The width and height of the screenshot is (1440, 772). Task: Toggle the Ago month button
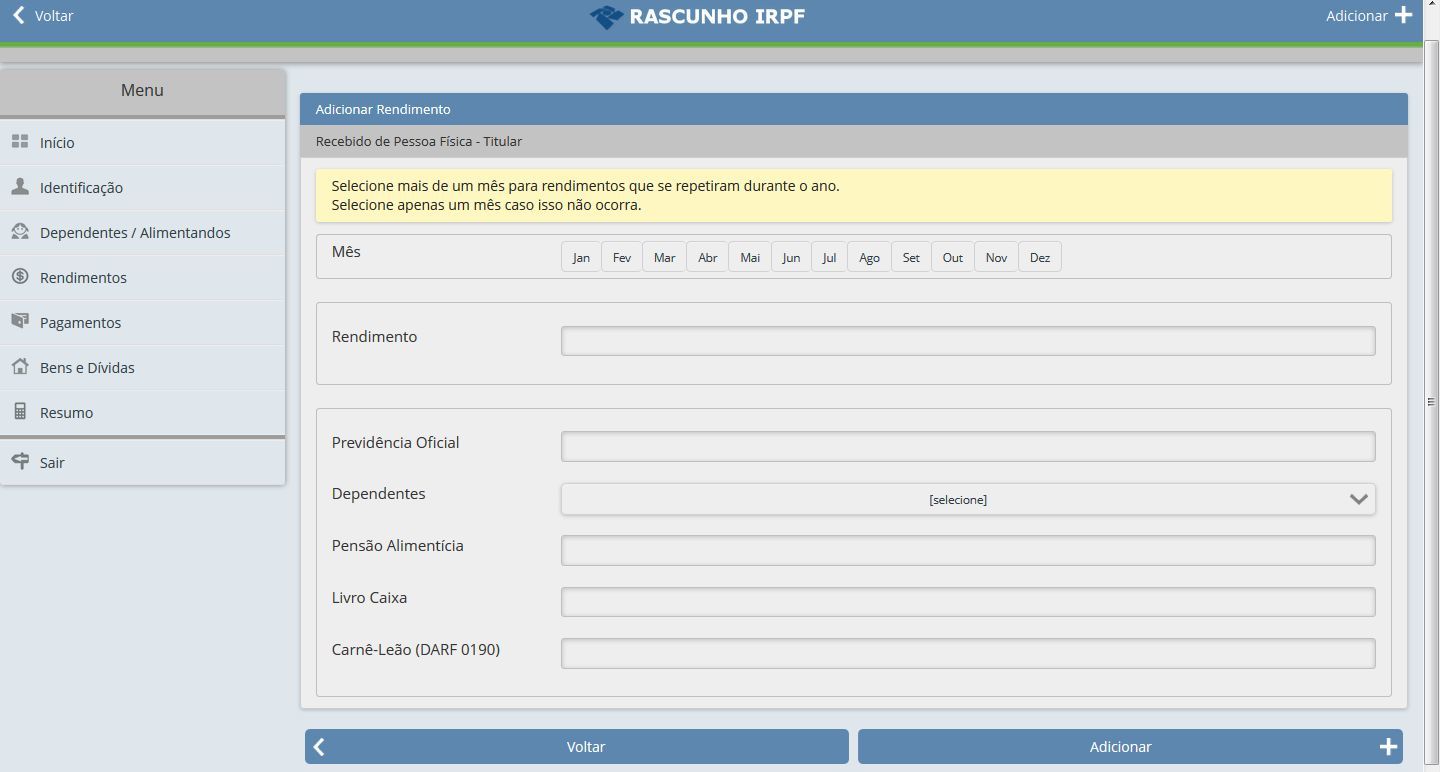pos(869,257)
